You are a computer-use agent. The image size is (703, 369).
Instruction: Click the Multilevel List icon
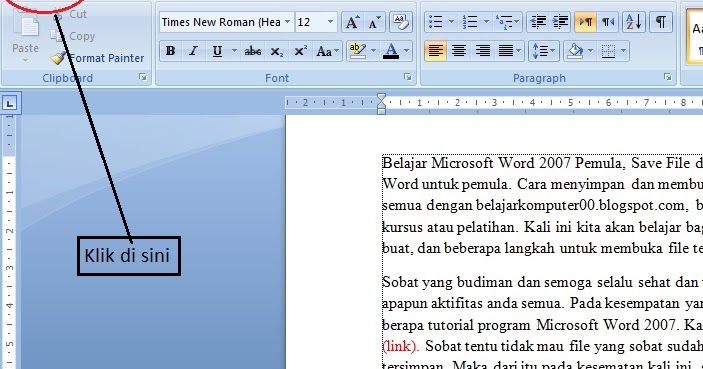[x=508, y=22]
